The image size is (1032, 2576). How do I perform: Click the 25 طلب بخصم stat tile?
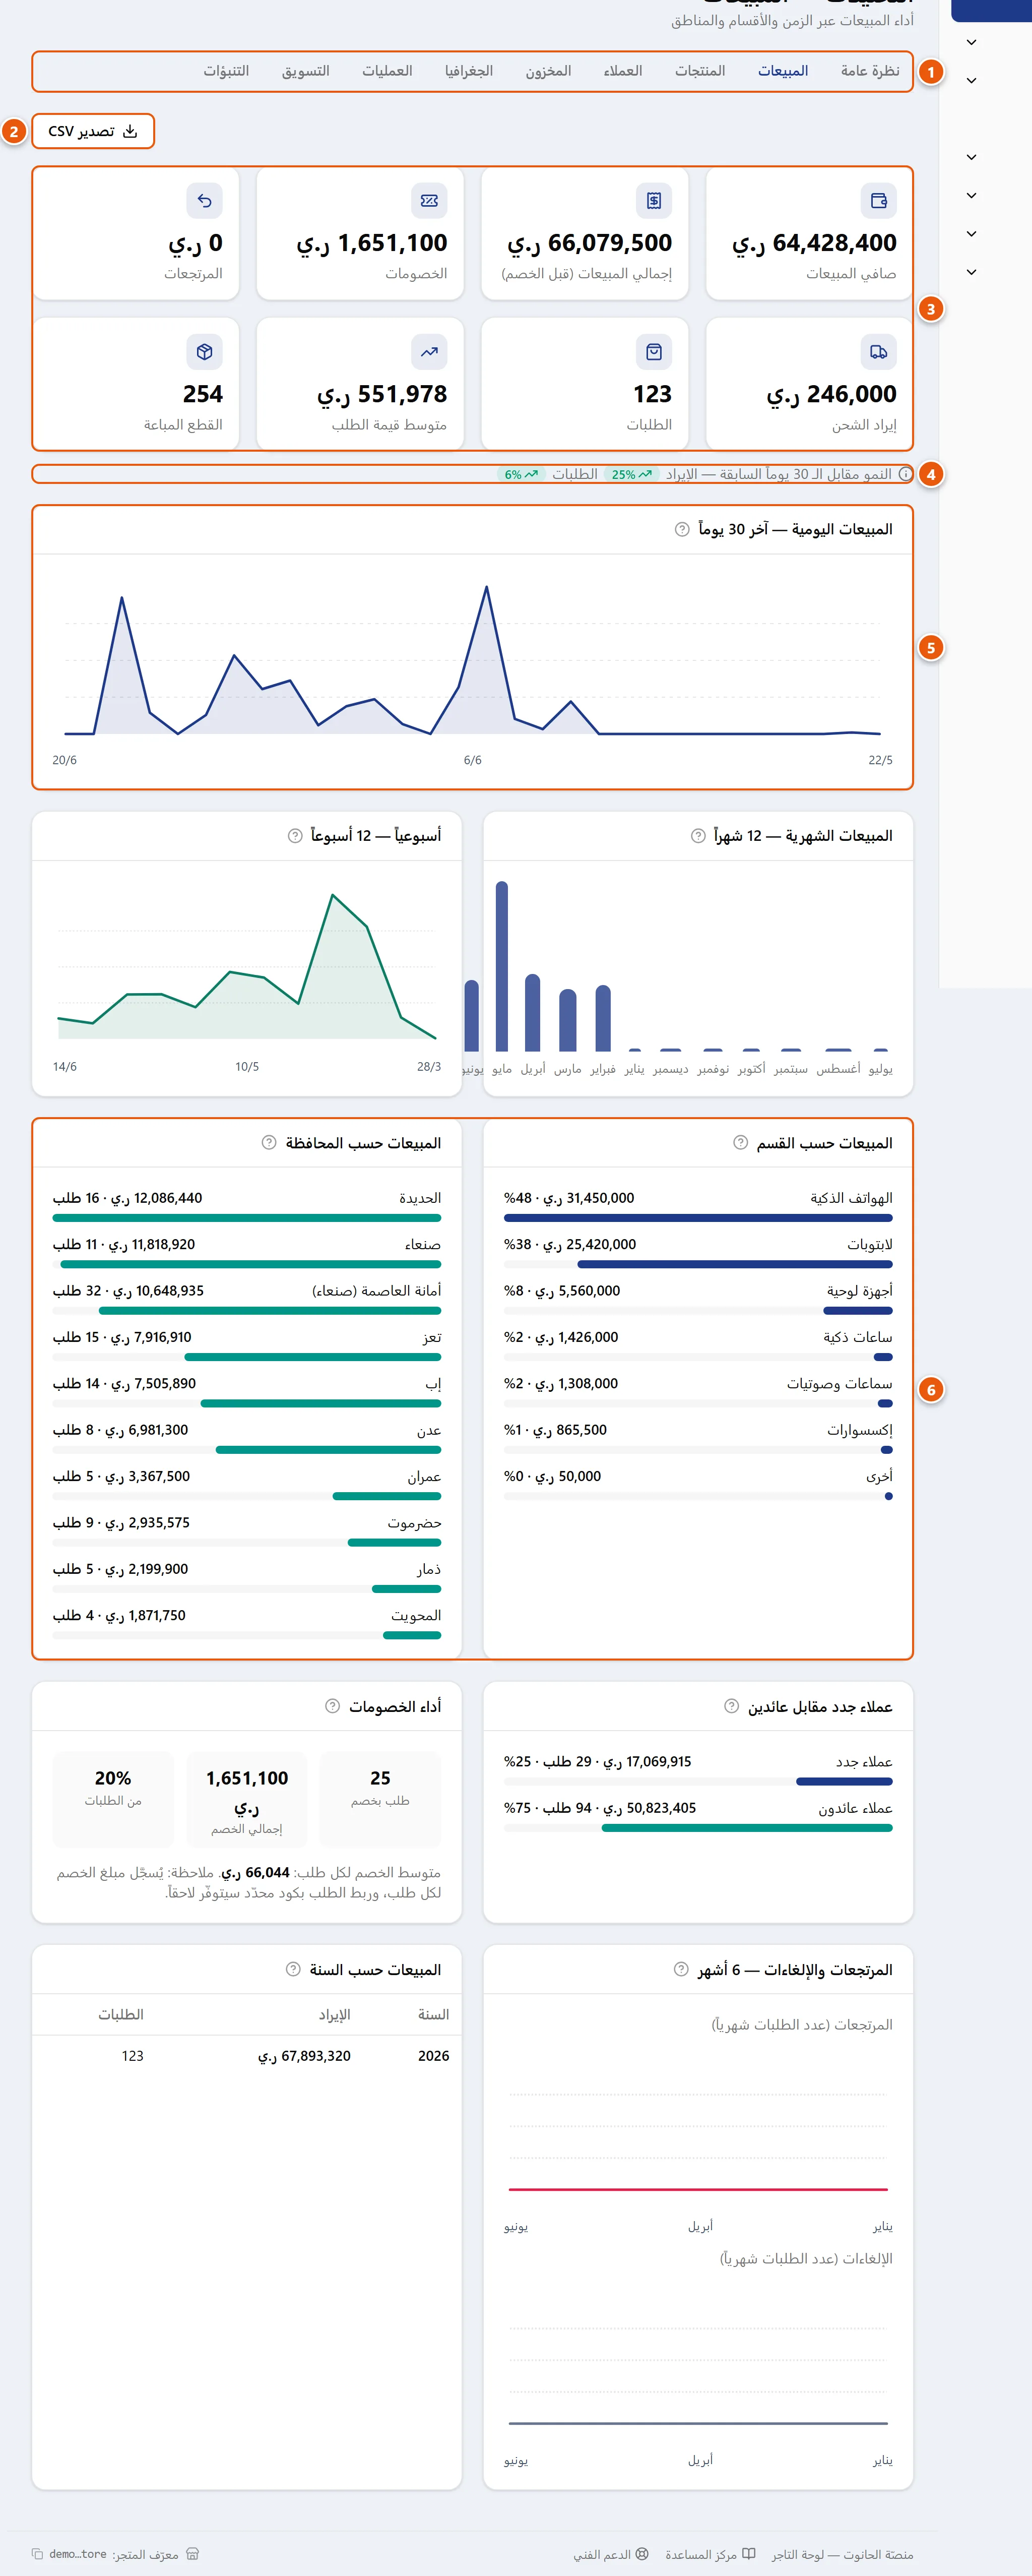tap(380, 1799)
